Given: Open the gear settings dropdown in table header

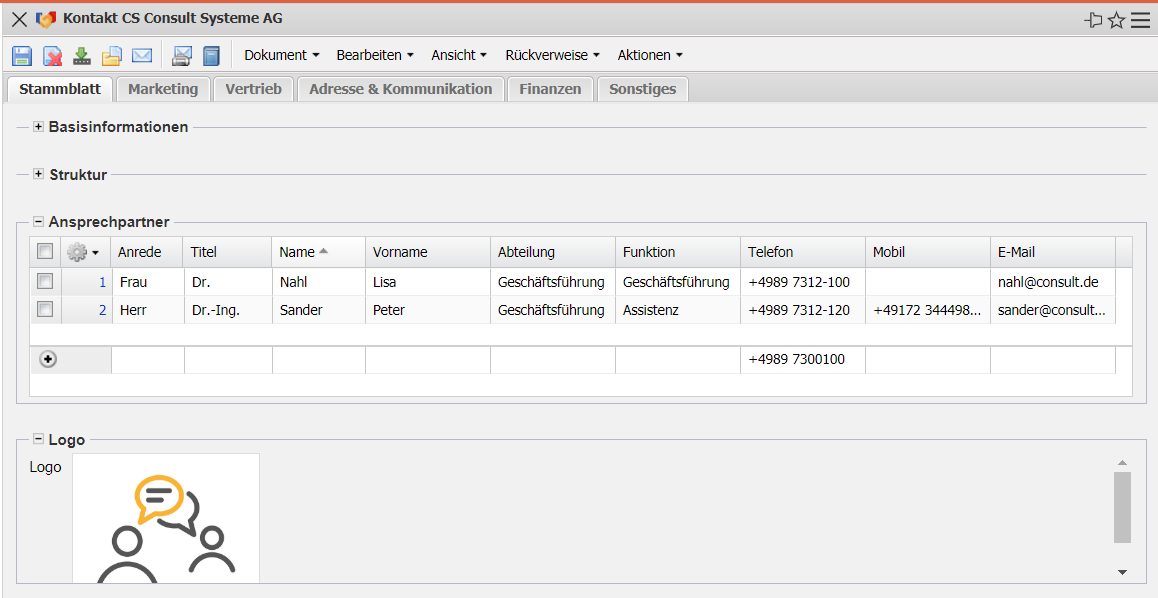Looking at the screenshot, I should pos(82,253).
